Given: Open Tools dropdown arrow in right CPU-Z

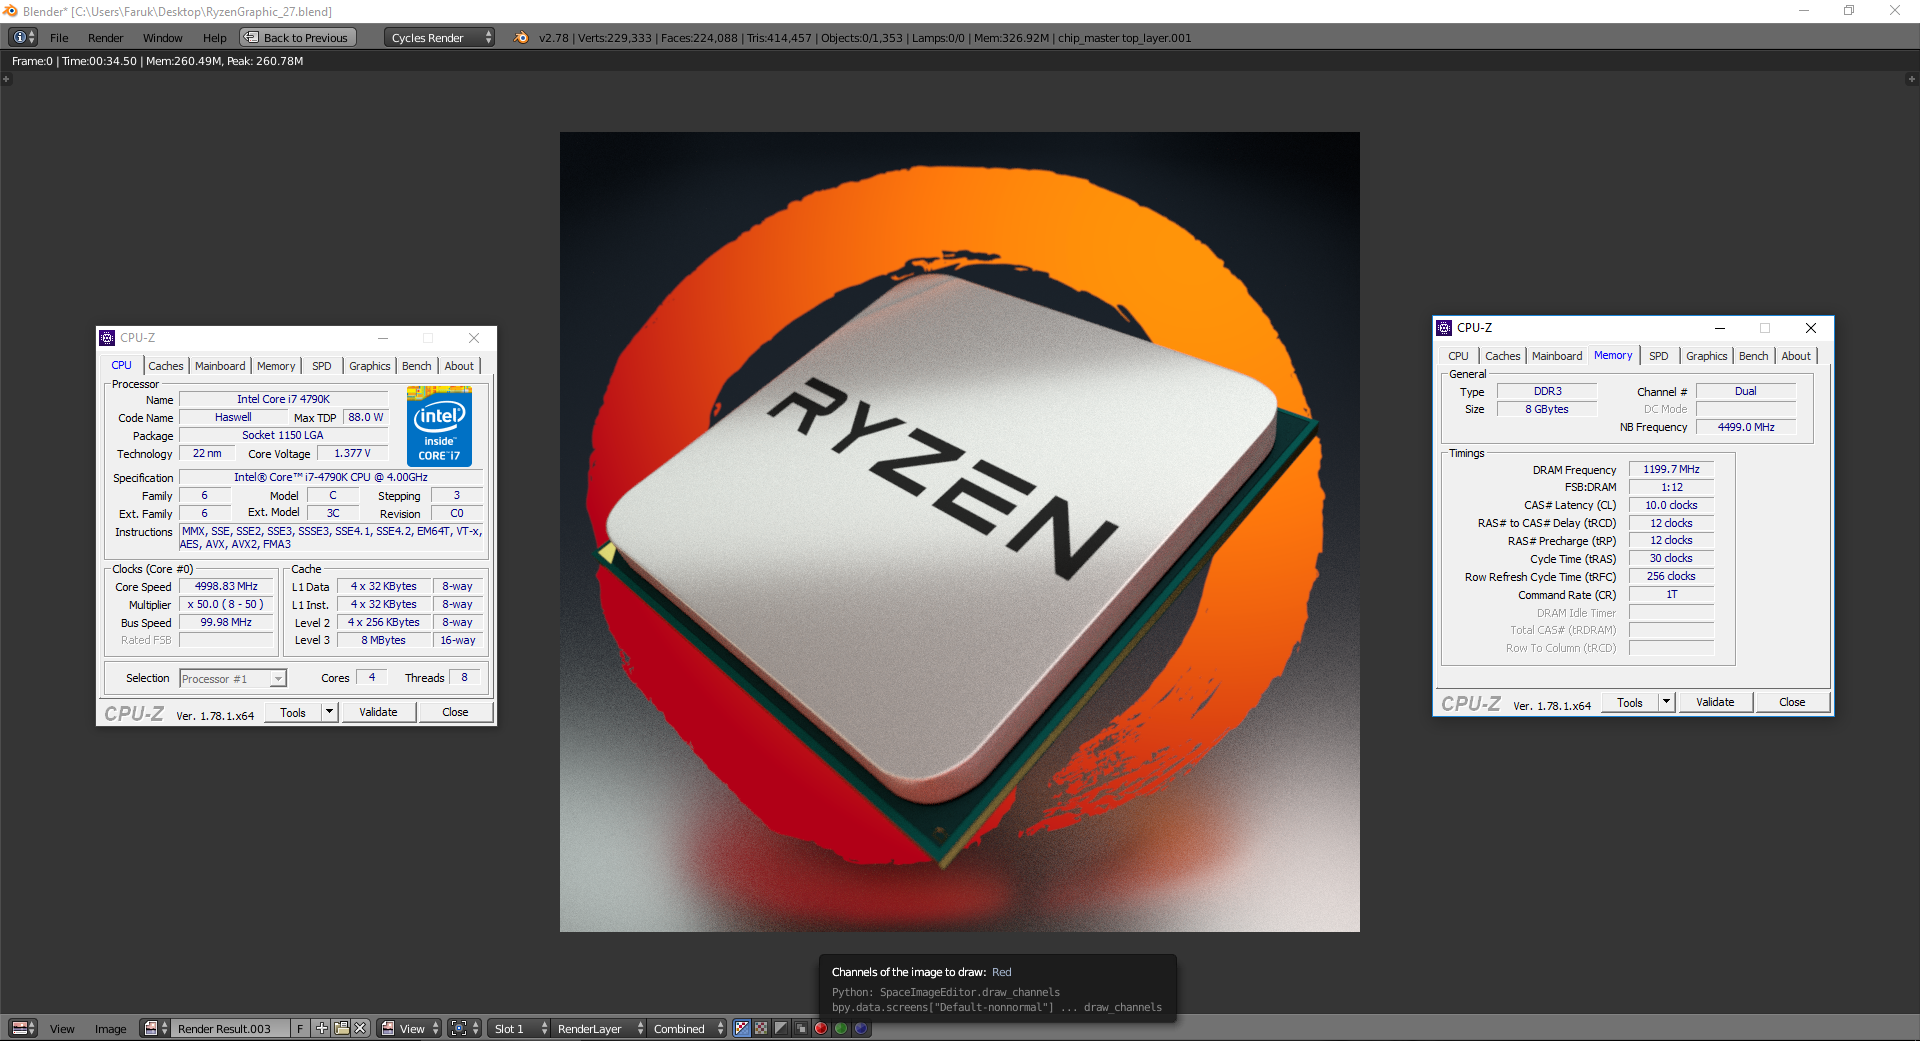Looking at the screenshot, I should point(1666,702).
